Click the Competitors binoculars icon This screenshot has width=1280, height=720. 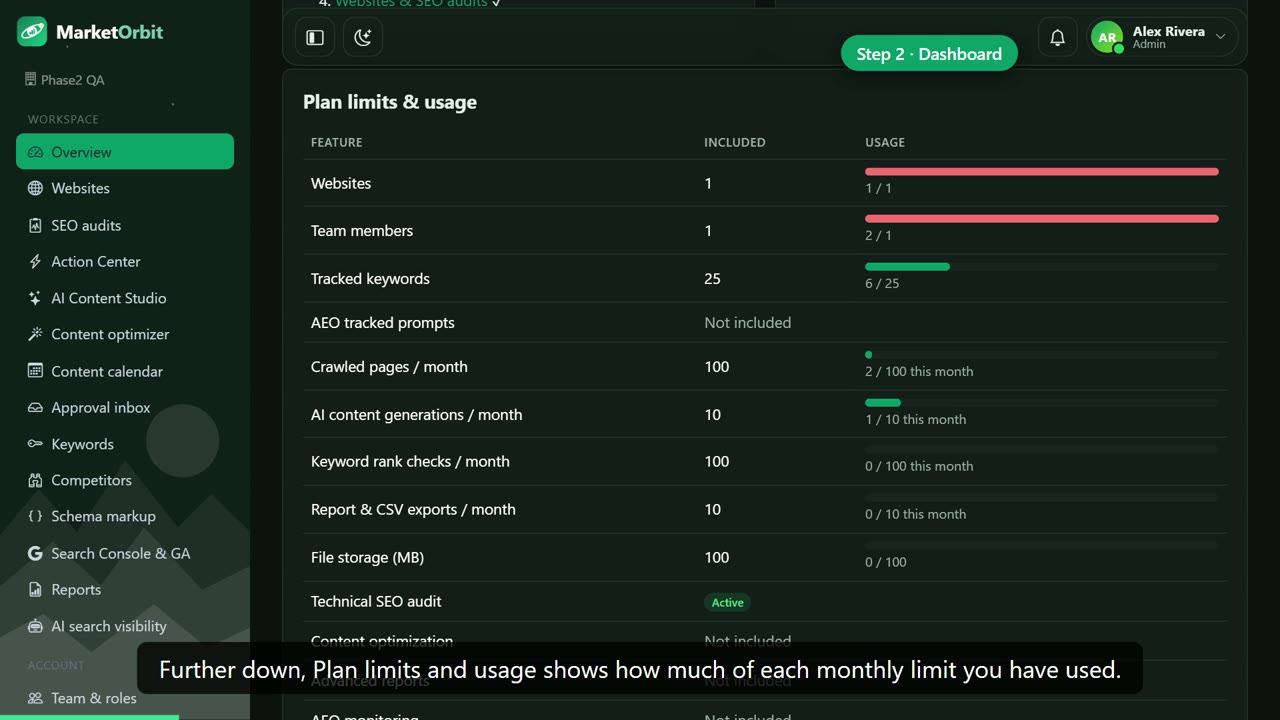(x=36, y=480)
